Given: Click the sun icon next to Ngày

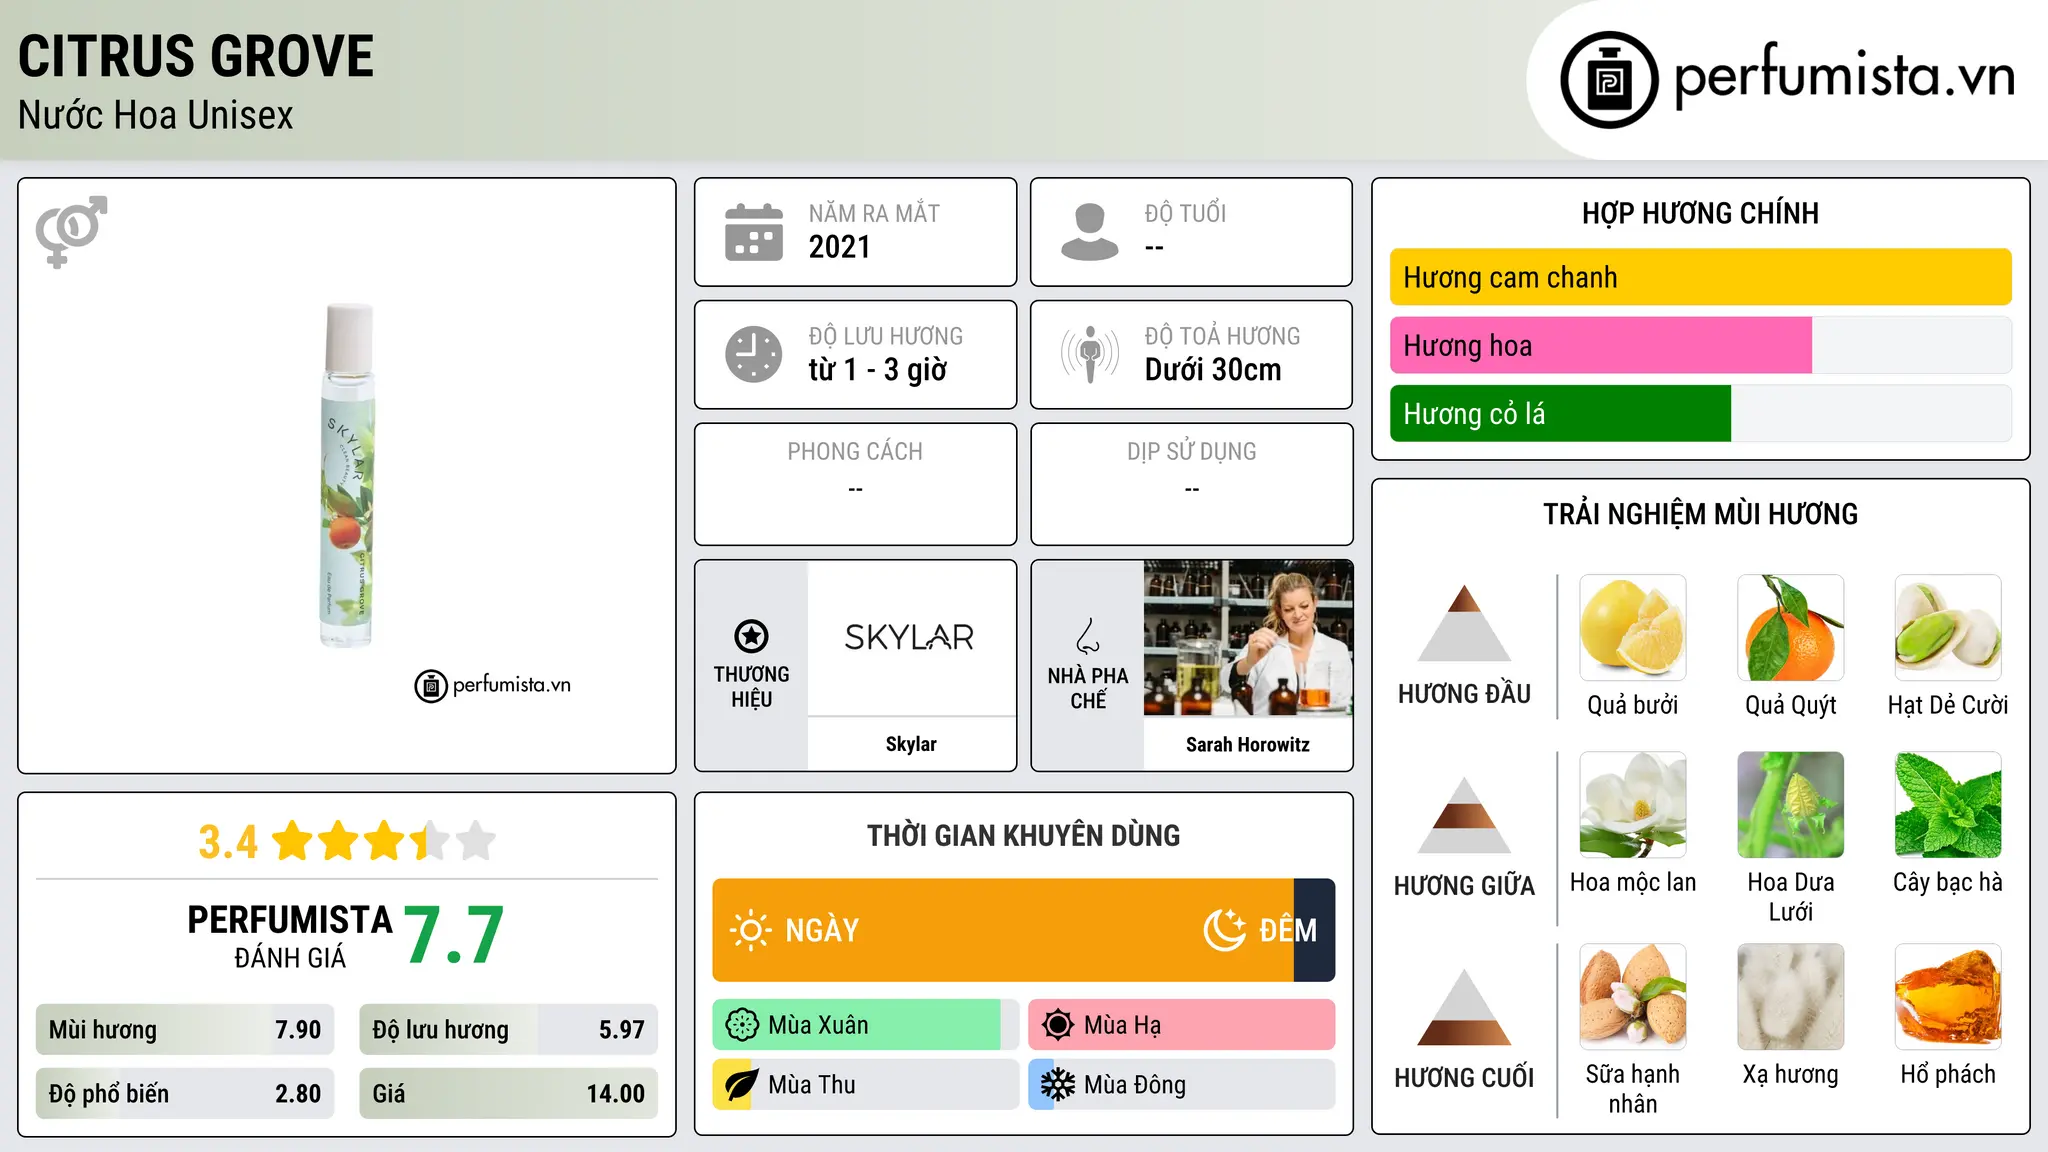Looking at the screenshot, I should tap(751, 930).
